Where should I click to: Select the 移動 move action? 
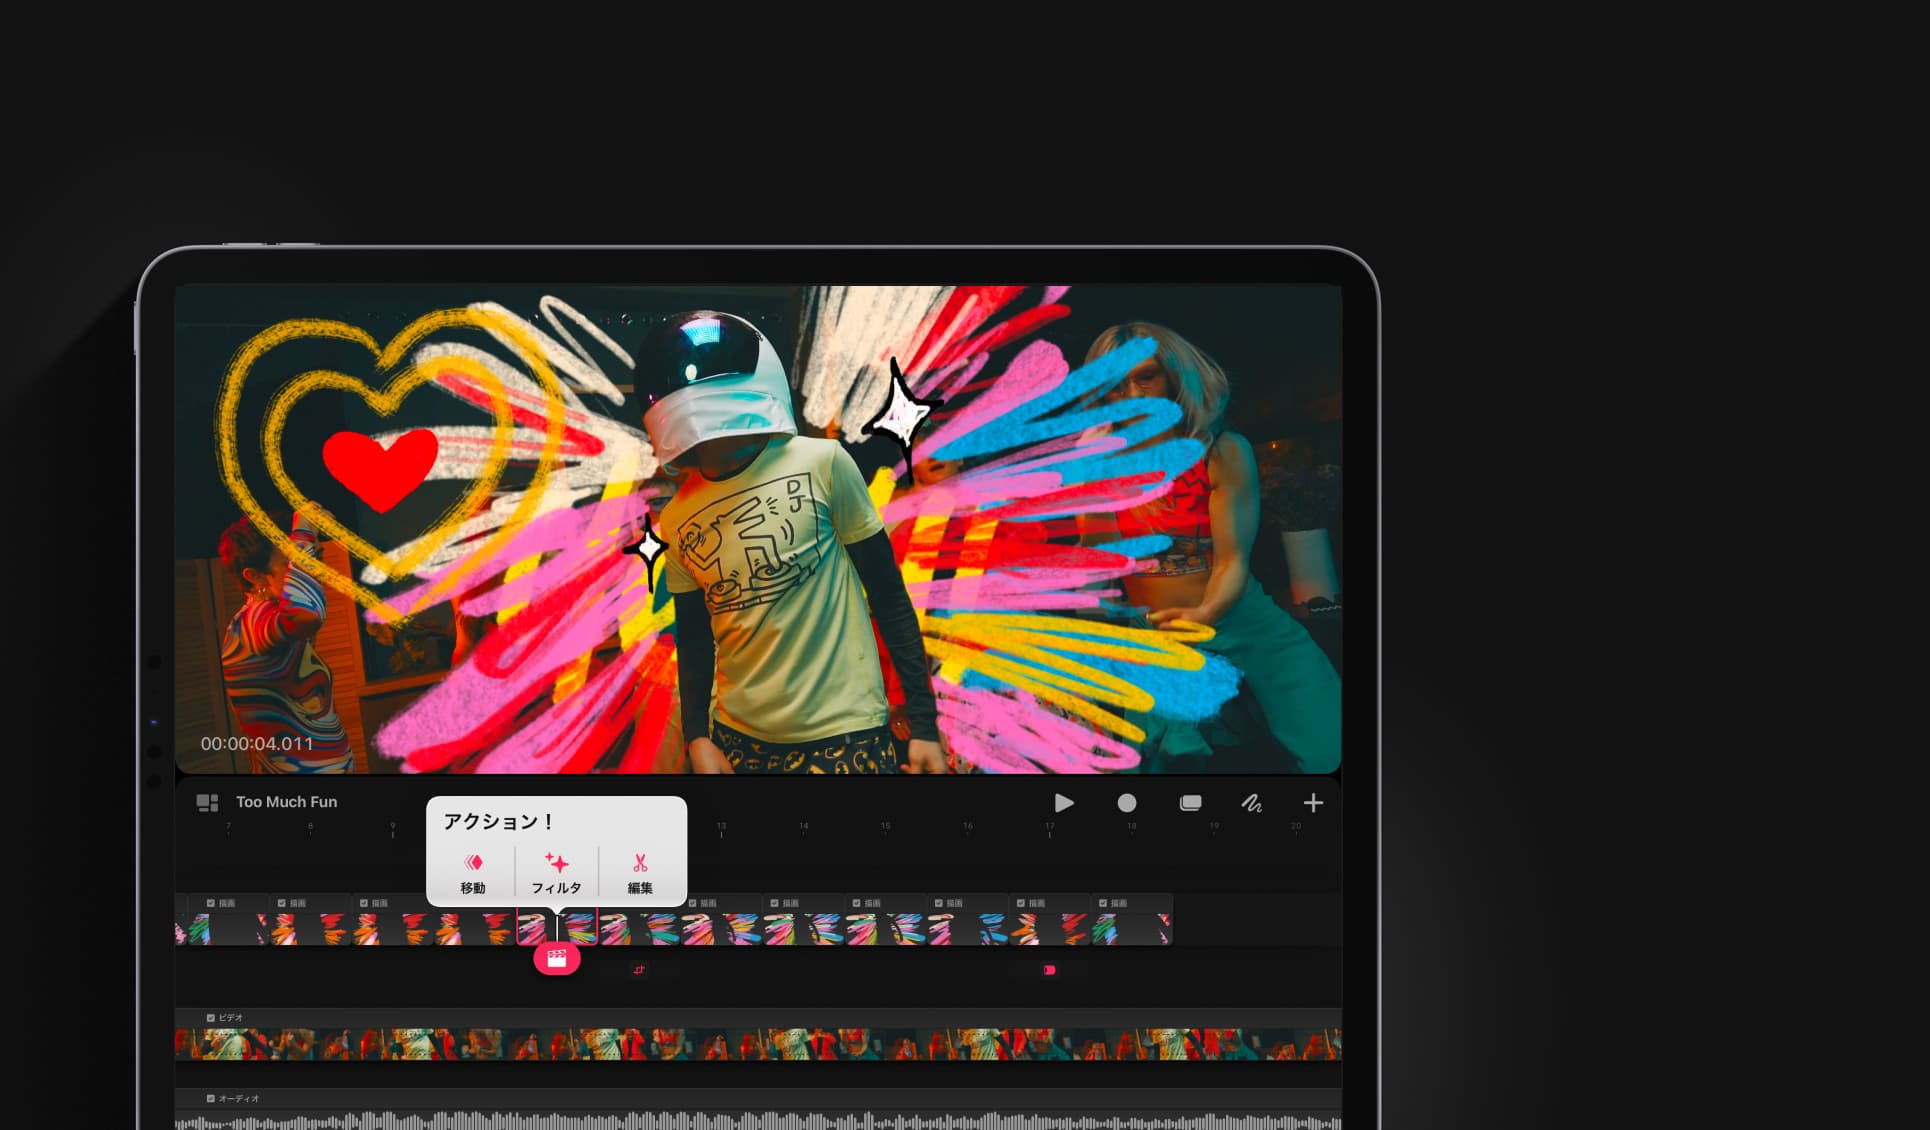473,873
